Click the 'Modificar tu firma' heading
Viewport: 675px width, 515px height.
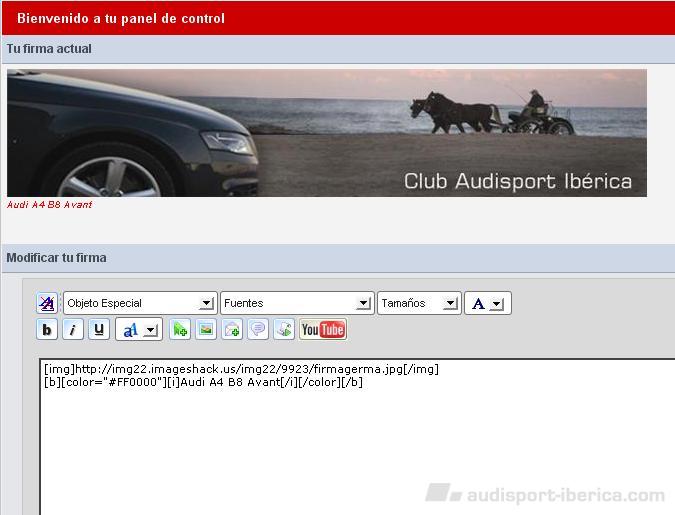(x=56, y=258)
